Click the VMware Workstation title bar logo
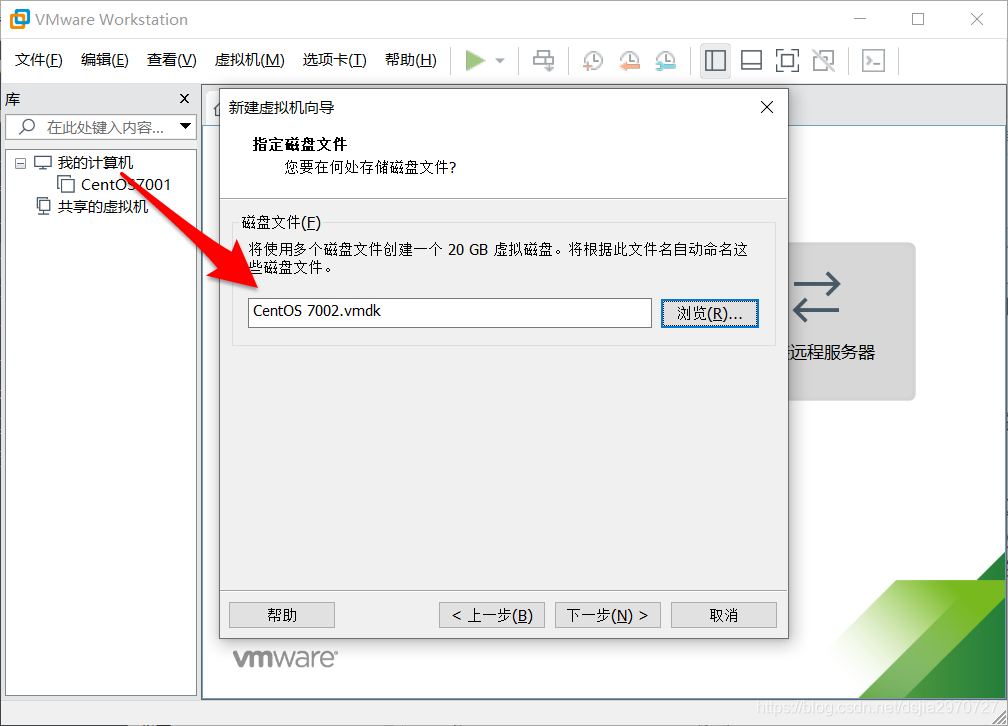Screen dimensions: 1008x726 (x=19, y=19)
